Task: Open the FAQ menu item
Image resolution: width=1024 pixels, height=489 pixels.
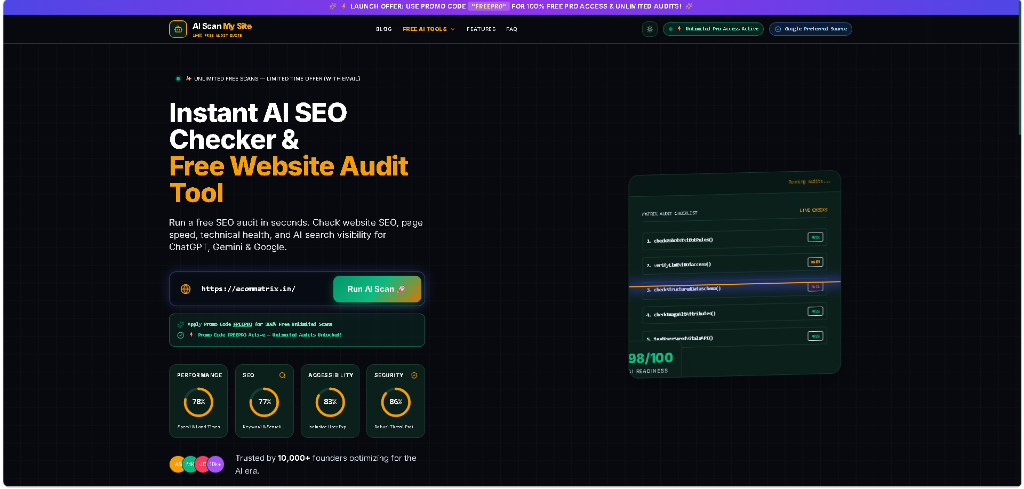Action: (511, 29)
